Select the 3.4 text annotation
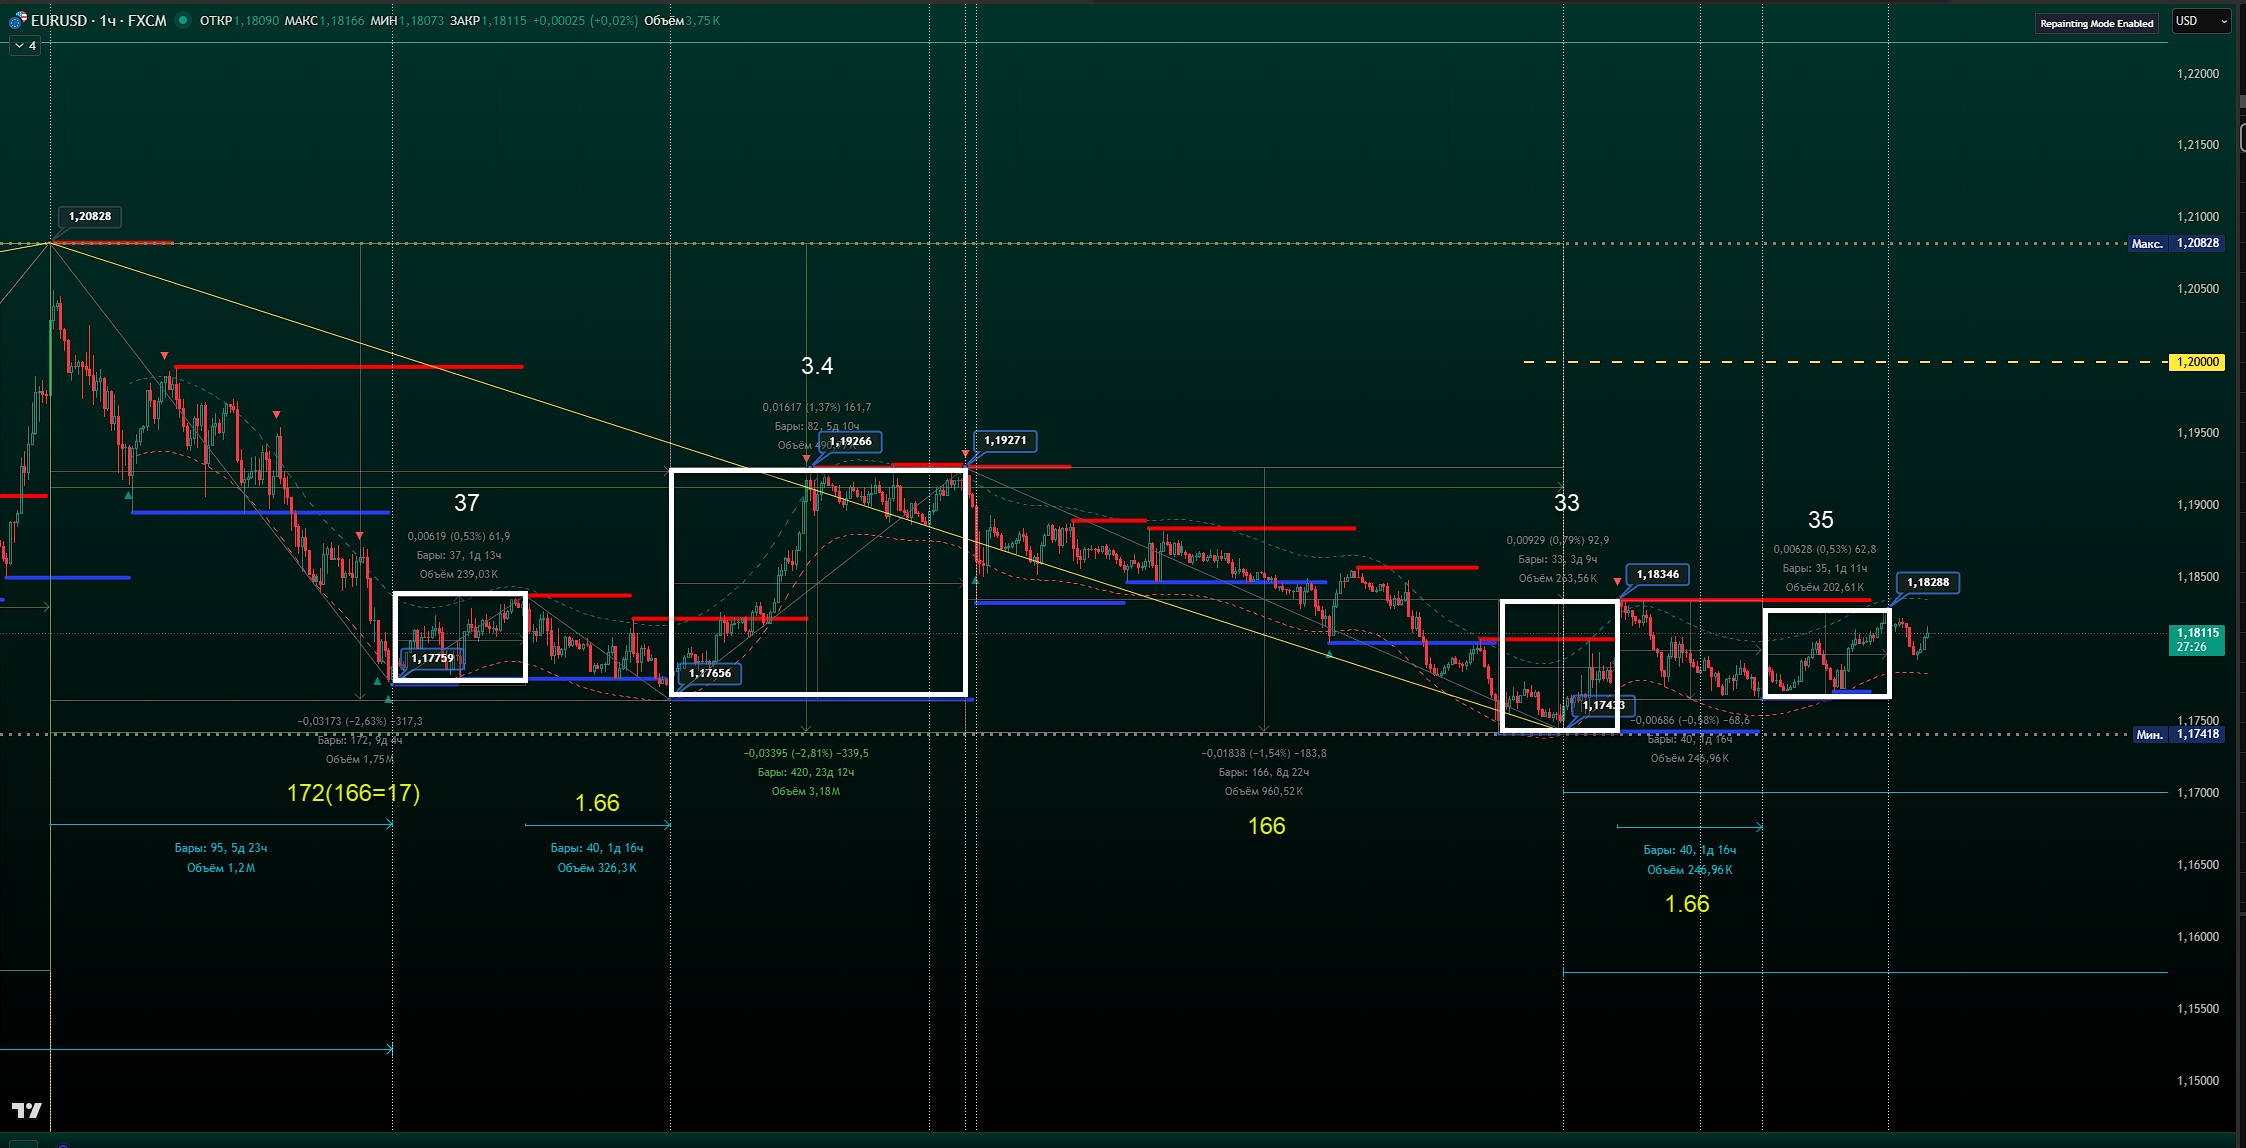The height and width of the screenshot is (1148, 2246). pos(816,366)
